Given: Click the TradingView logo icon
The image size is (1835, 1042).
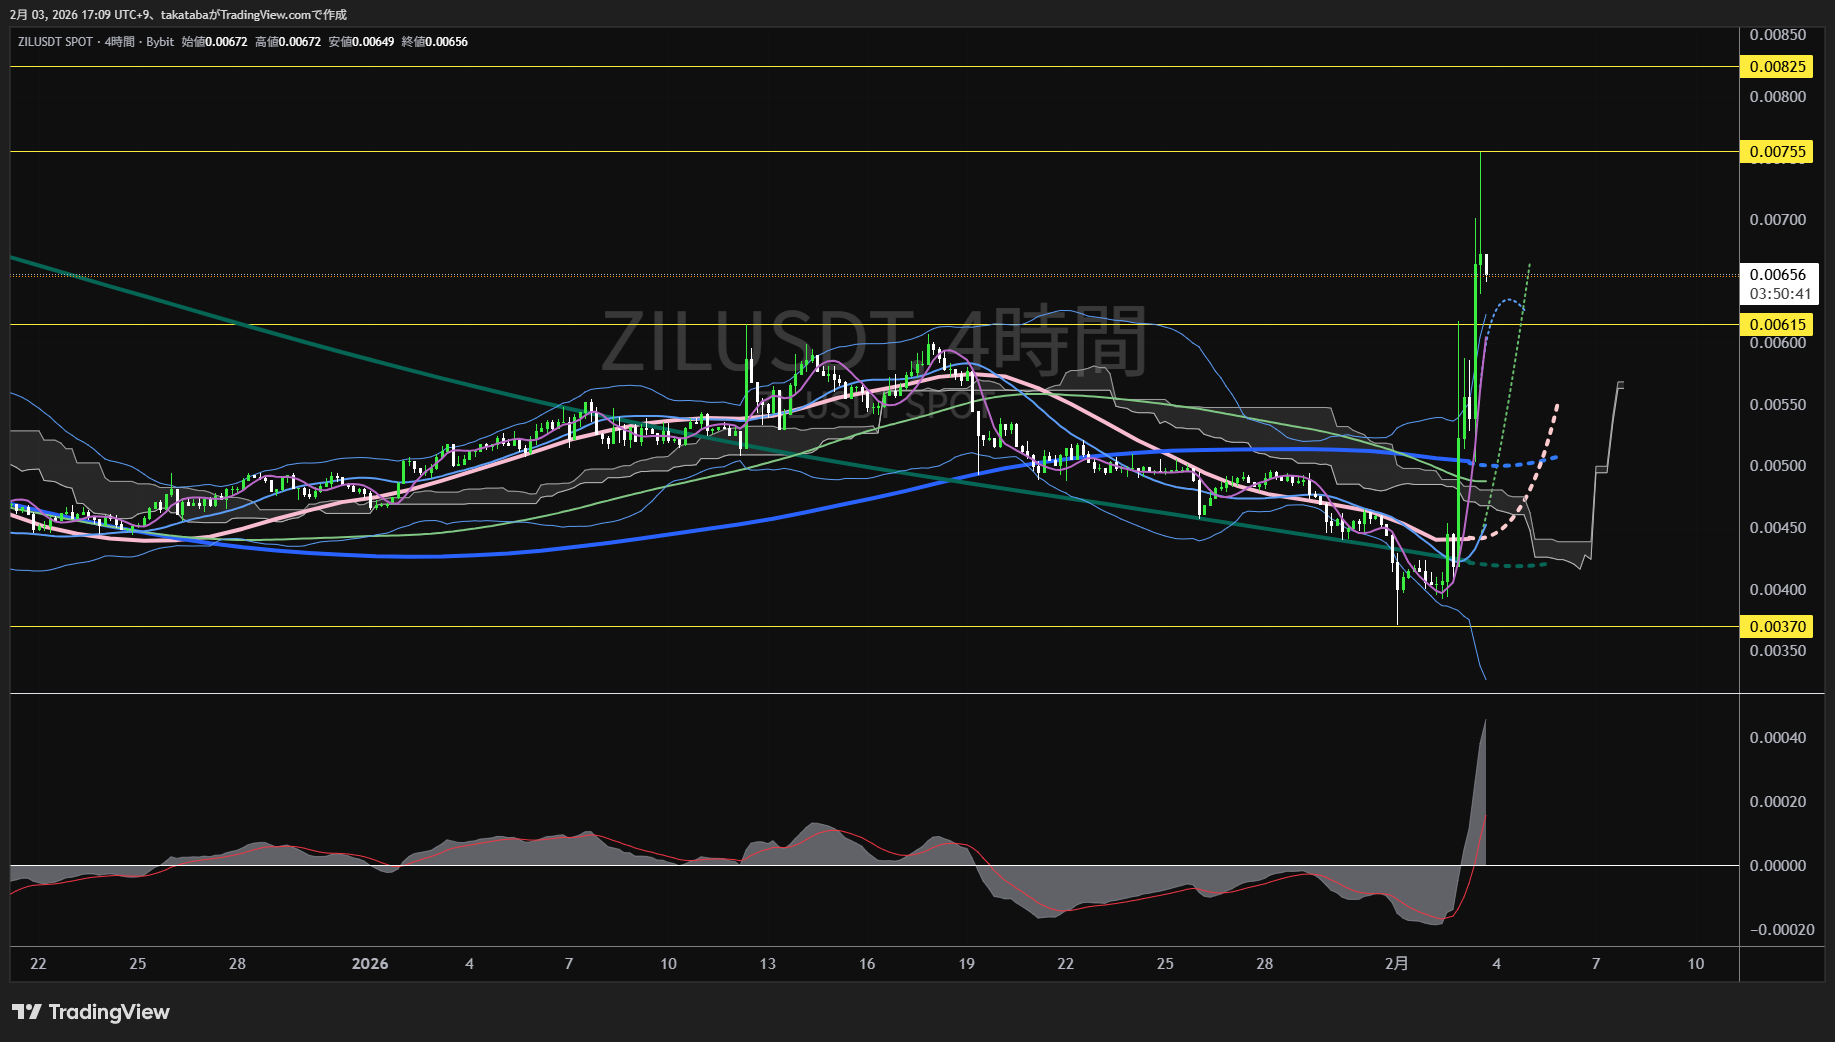Looking at the screenshot, I should tap(27, 1012).
